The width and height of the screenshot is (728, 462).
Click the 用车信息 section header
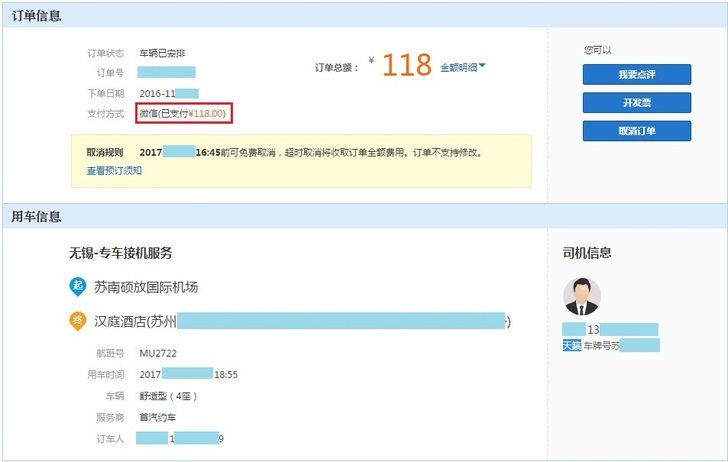coord(36,217)
